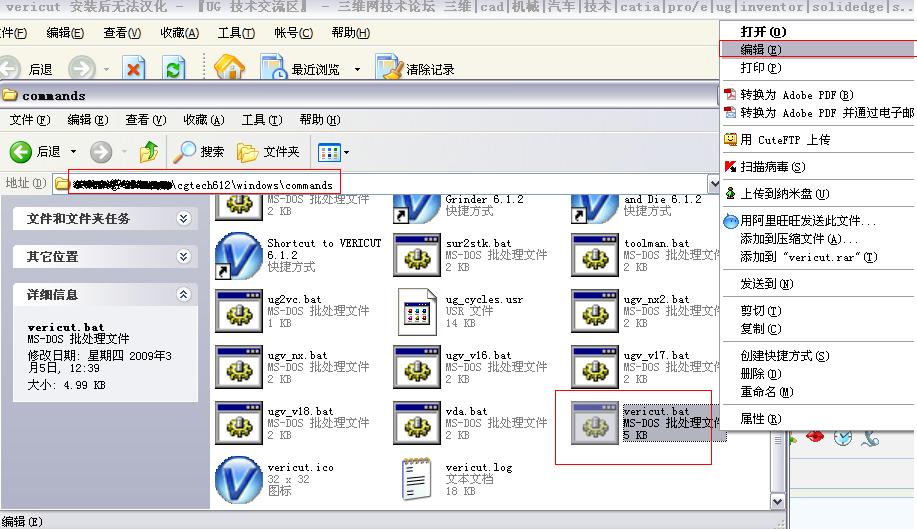This screenshot has width=917, height=529.
Task: Click the file list scrollbar down arrow
Action: pyautogui.click(x=777, y=501)
